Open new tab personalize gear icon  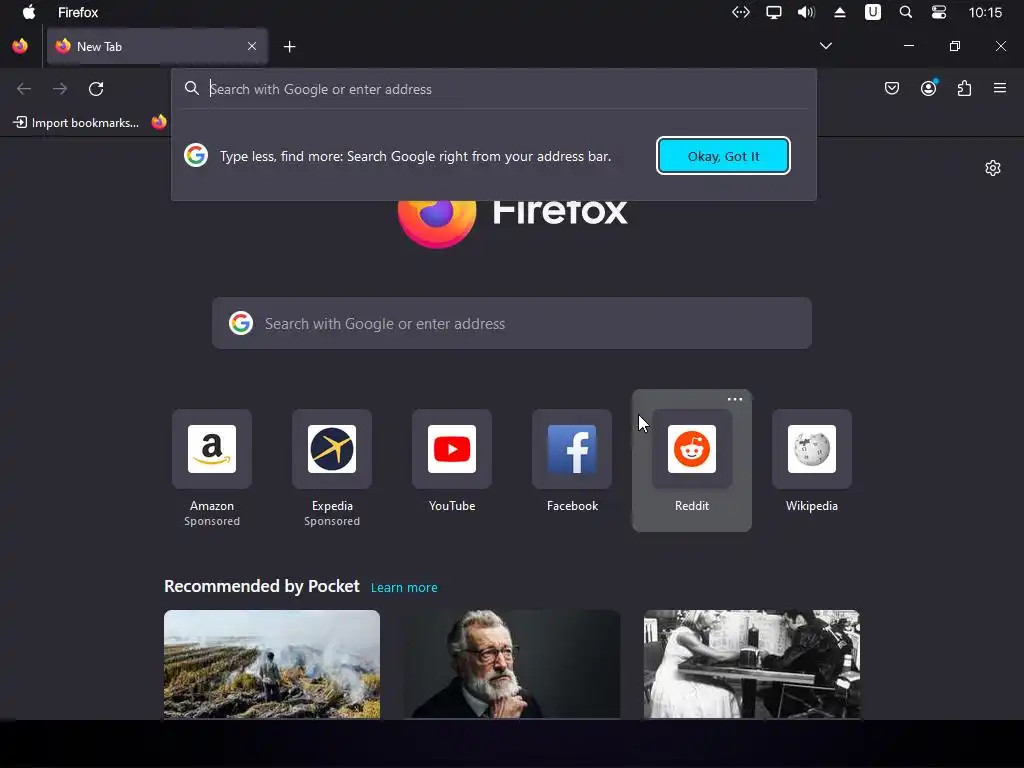tap(993, 168)
